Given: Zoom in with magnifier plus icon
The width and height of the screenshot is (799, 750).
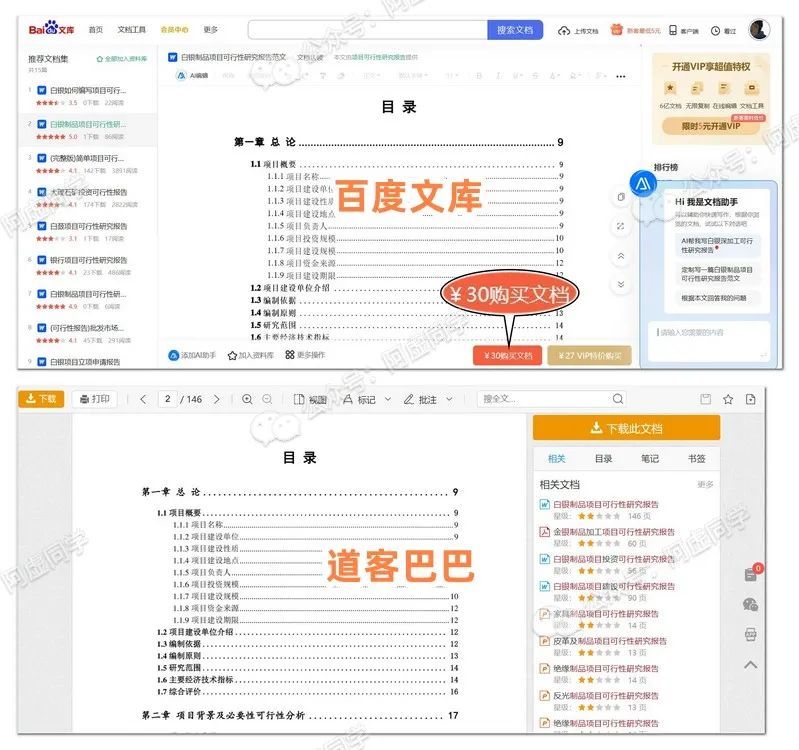Looking at the screenshot, I should coord(247,399).
